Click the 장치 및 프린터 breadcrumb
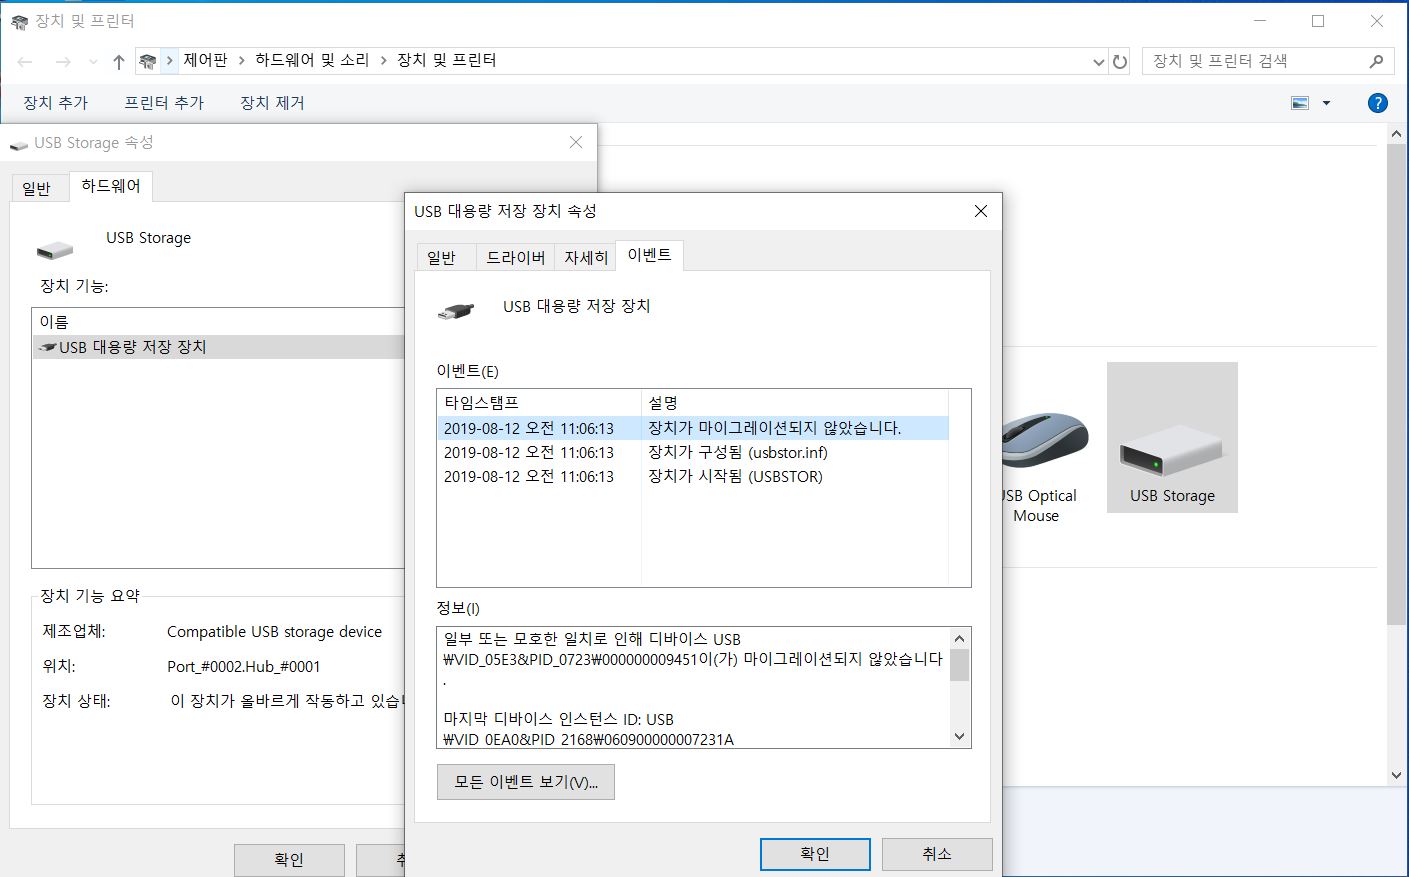 click(x=447, y=60)
